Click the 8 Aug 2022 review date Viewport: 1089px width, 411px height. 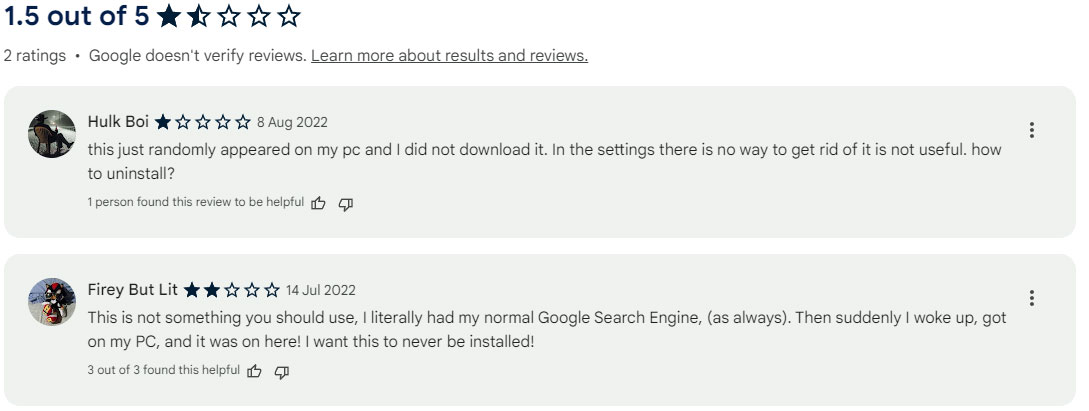tap(292, 123)
